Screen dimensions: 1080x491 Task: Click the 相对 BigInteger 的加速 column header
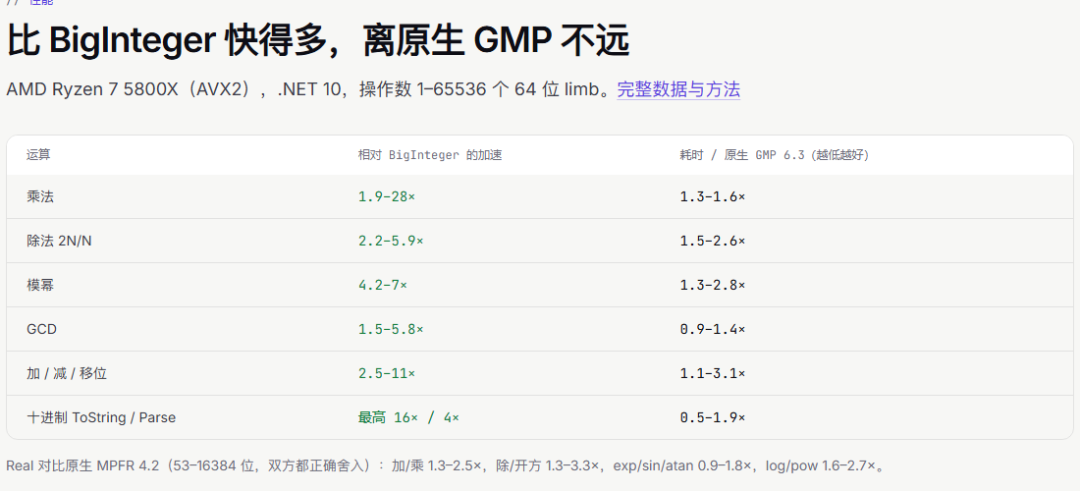430,155
